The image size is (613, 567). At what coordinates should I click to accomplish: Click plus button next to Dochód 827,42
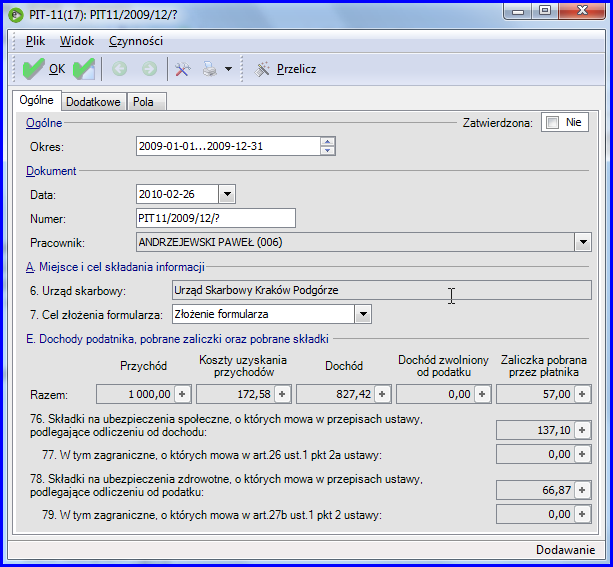382,394
